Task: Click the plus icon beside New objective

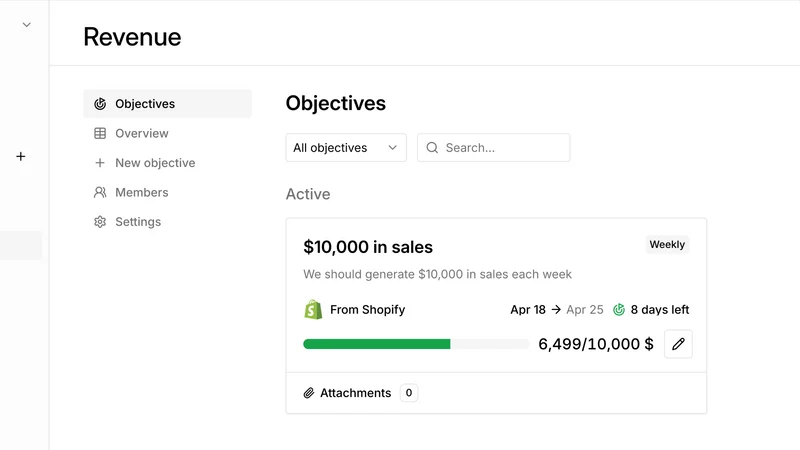Action: [x=100, y=163]
